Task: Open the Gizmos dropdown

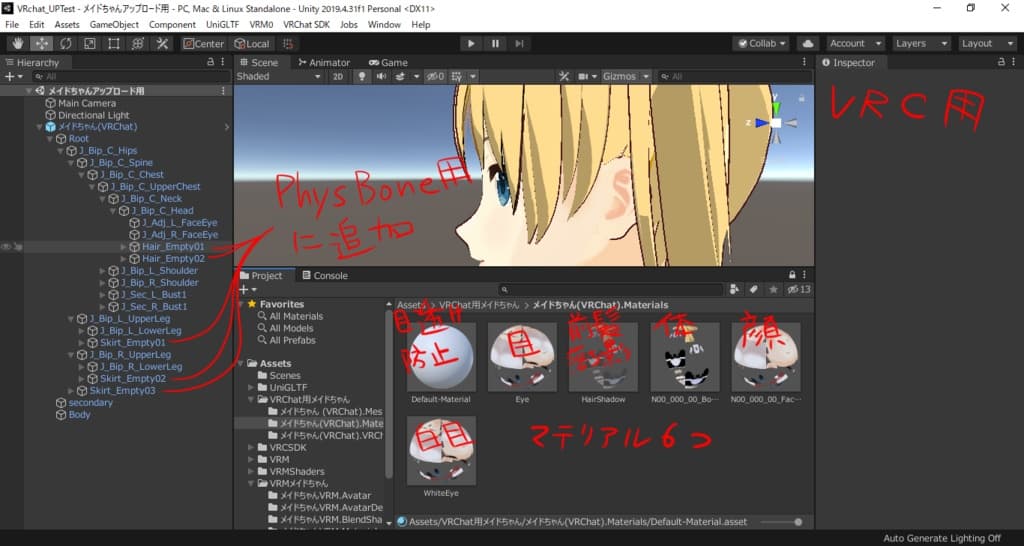Action: click(x=626, y=76)
